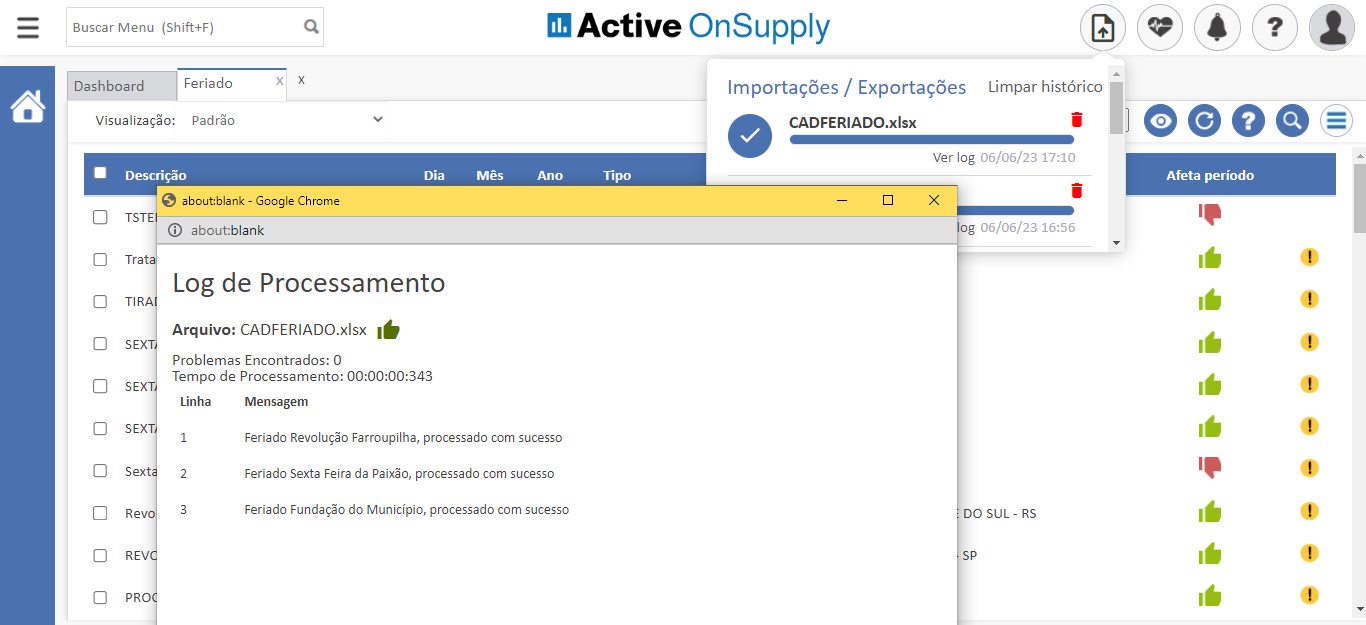This screenshot has height=625, width=1366.
Task: Click the Limpar histórico link
Action: point(1044,87)
